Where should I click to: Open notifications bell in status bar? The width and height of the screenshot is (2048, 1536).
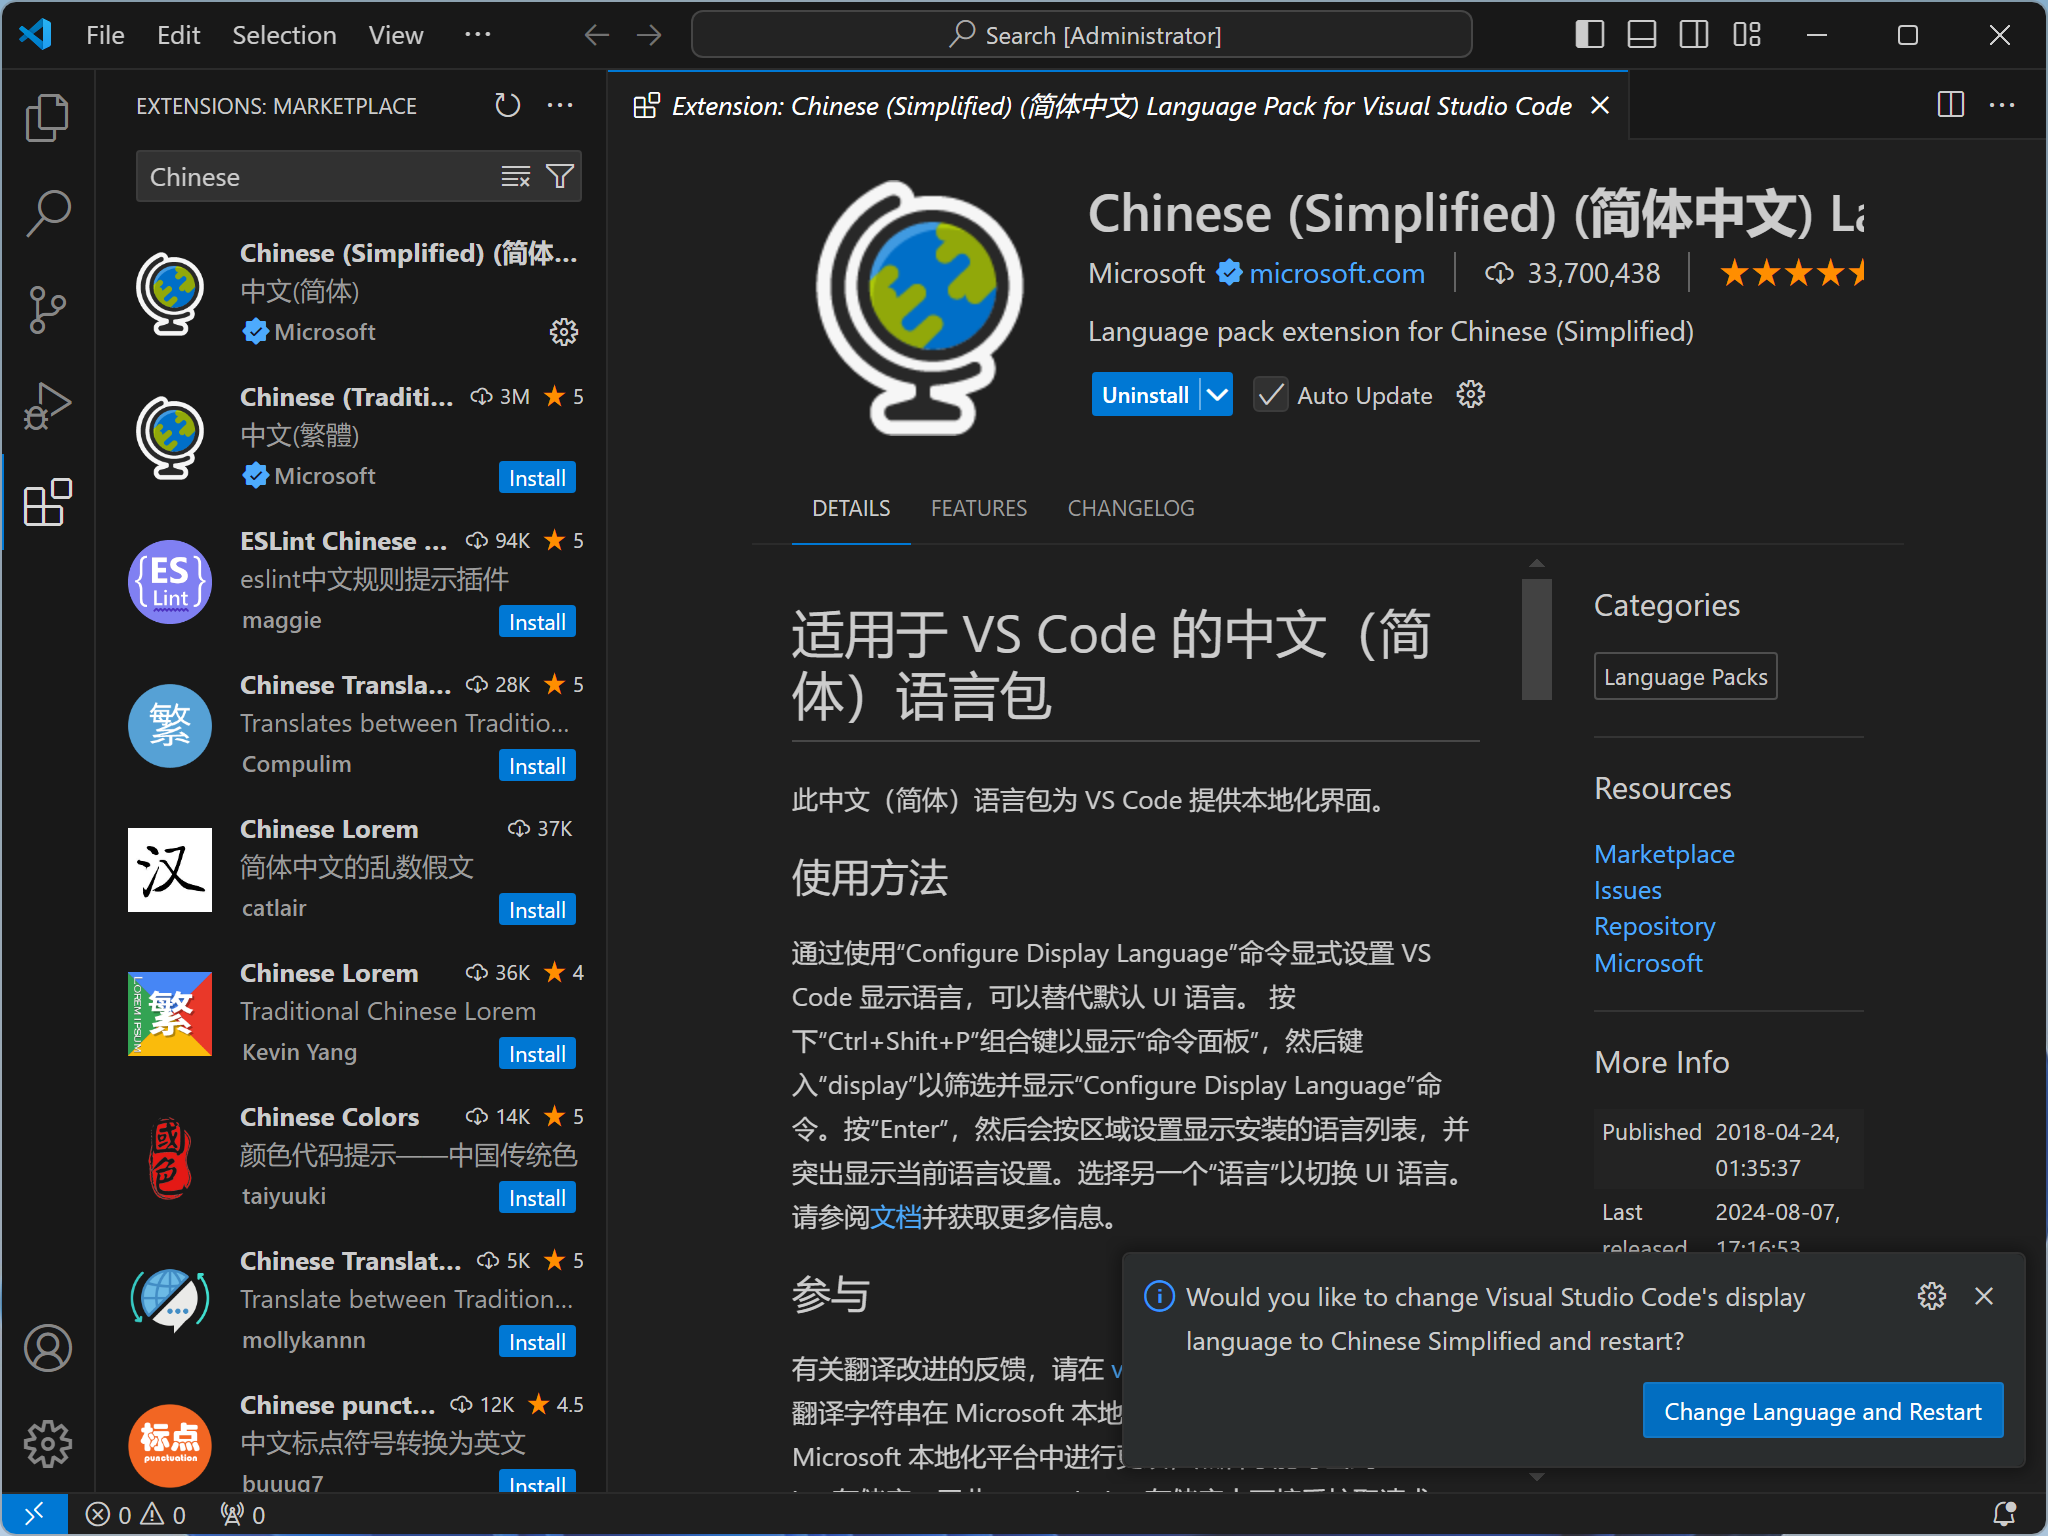pyautogui.click(x=2004, y=1514)
